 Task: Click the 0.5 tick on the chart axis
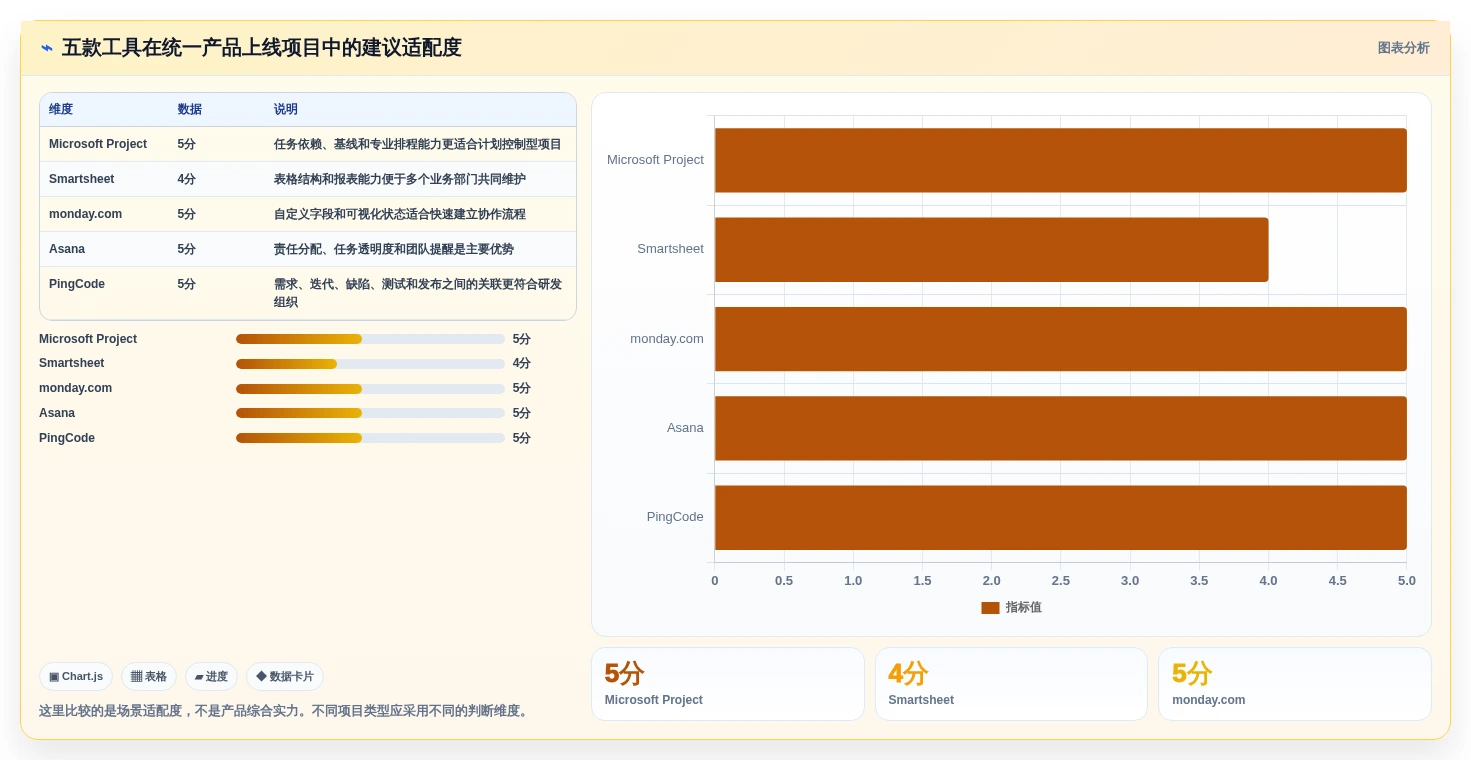click(784, 581)
